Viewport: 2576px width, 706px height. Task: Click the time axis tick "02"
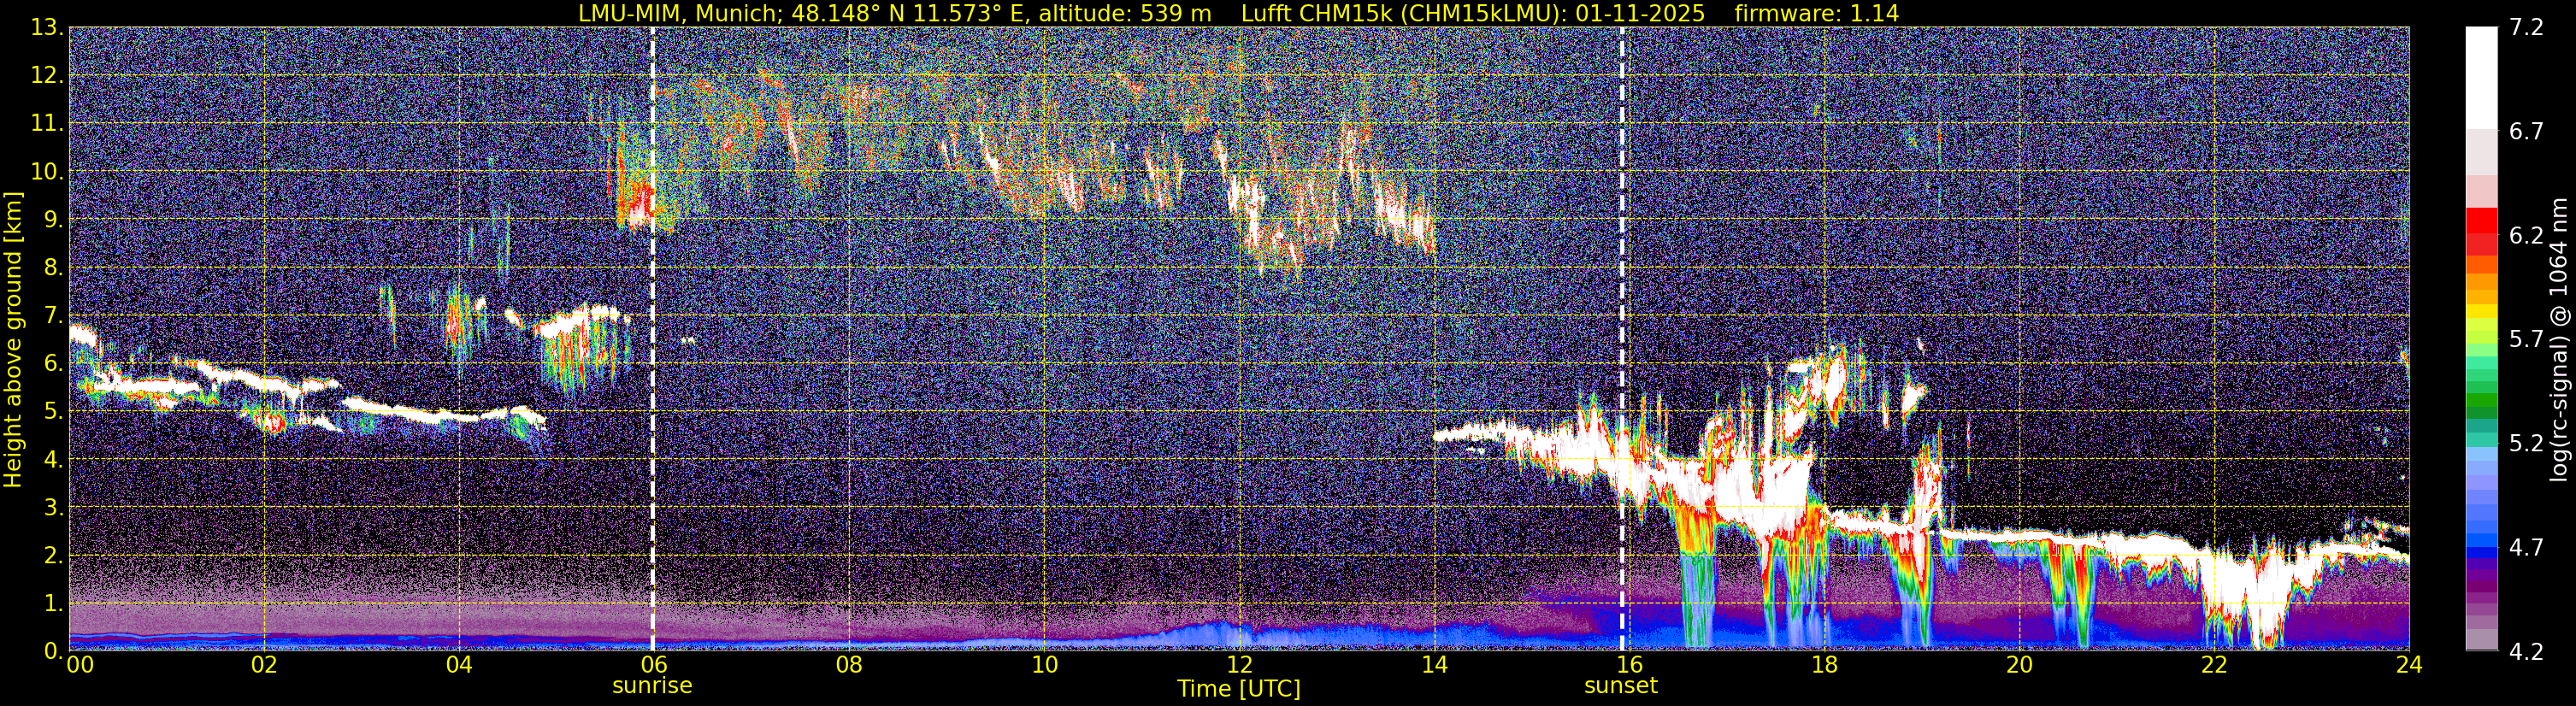click(264, 666)
